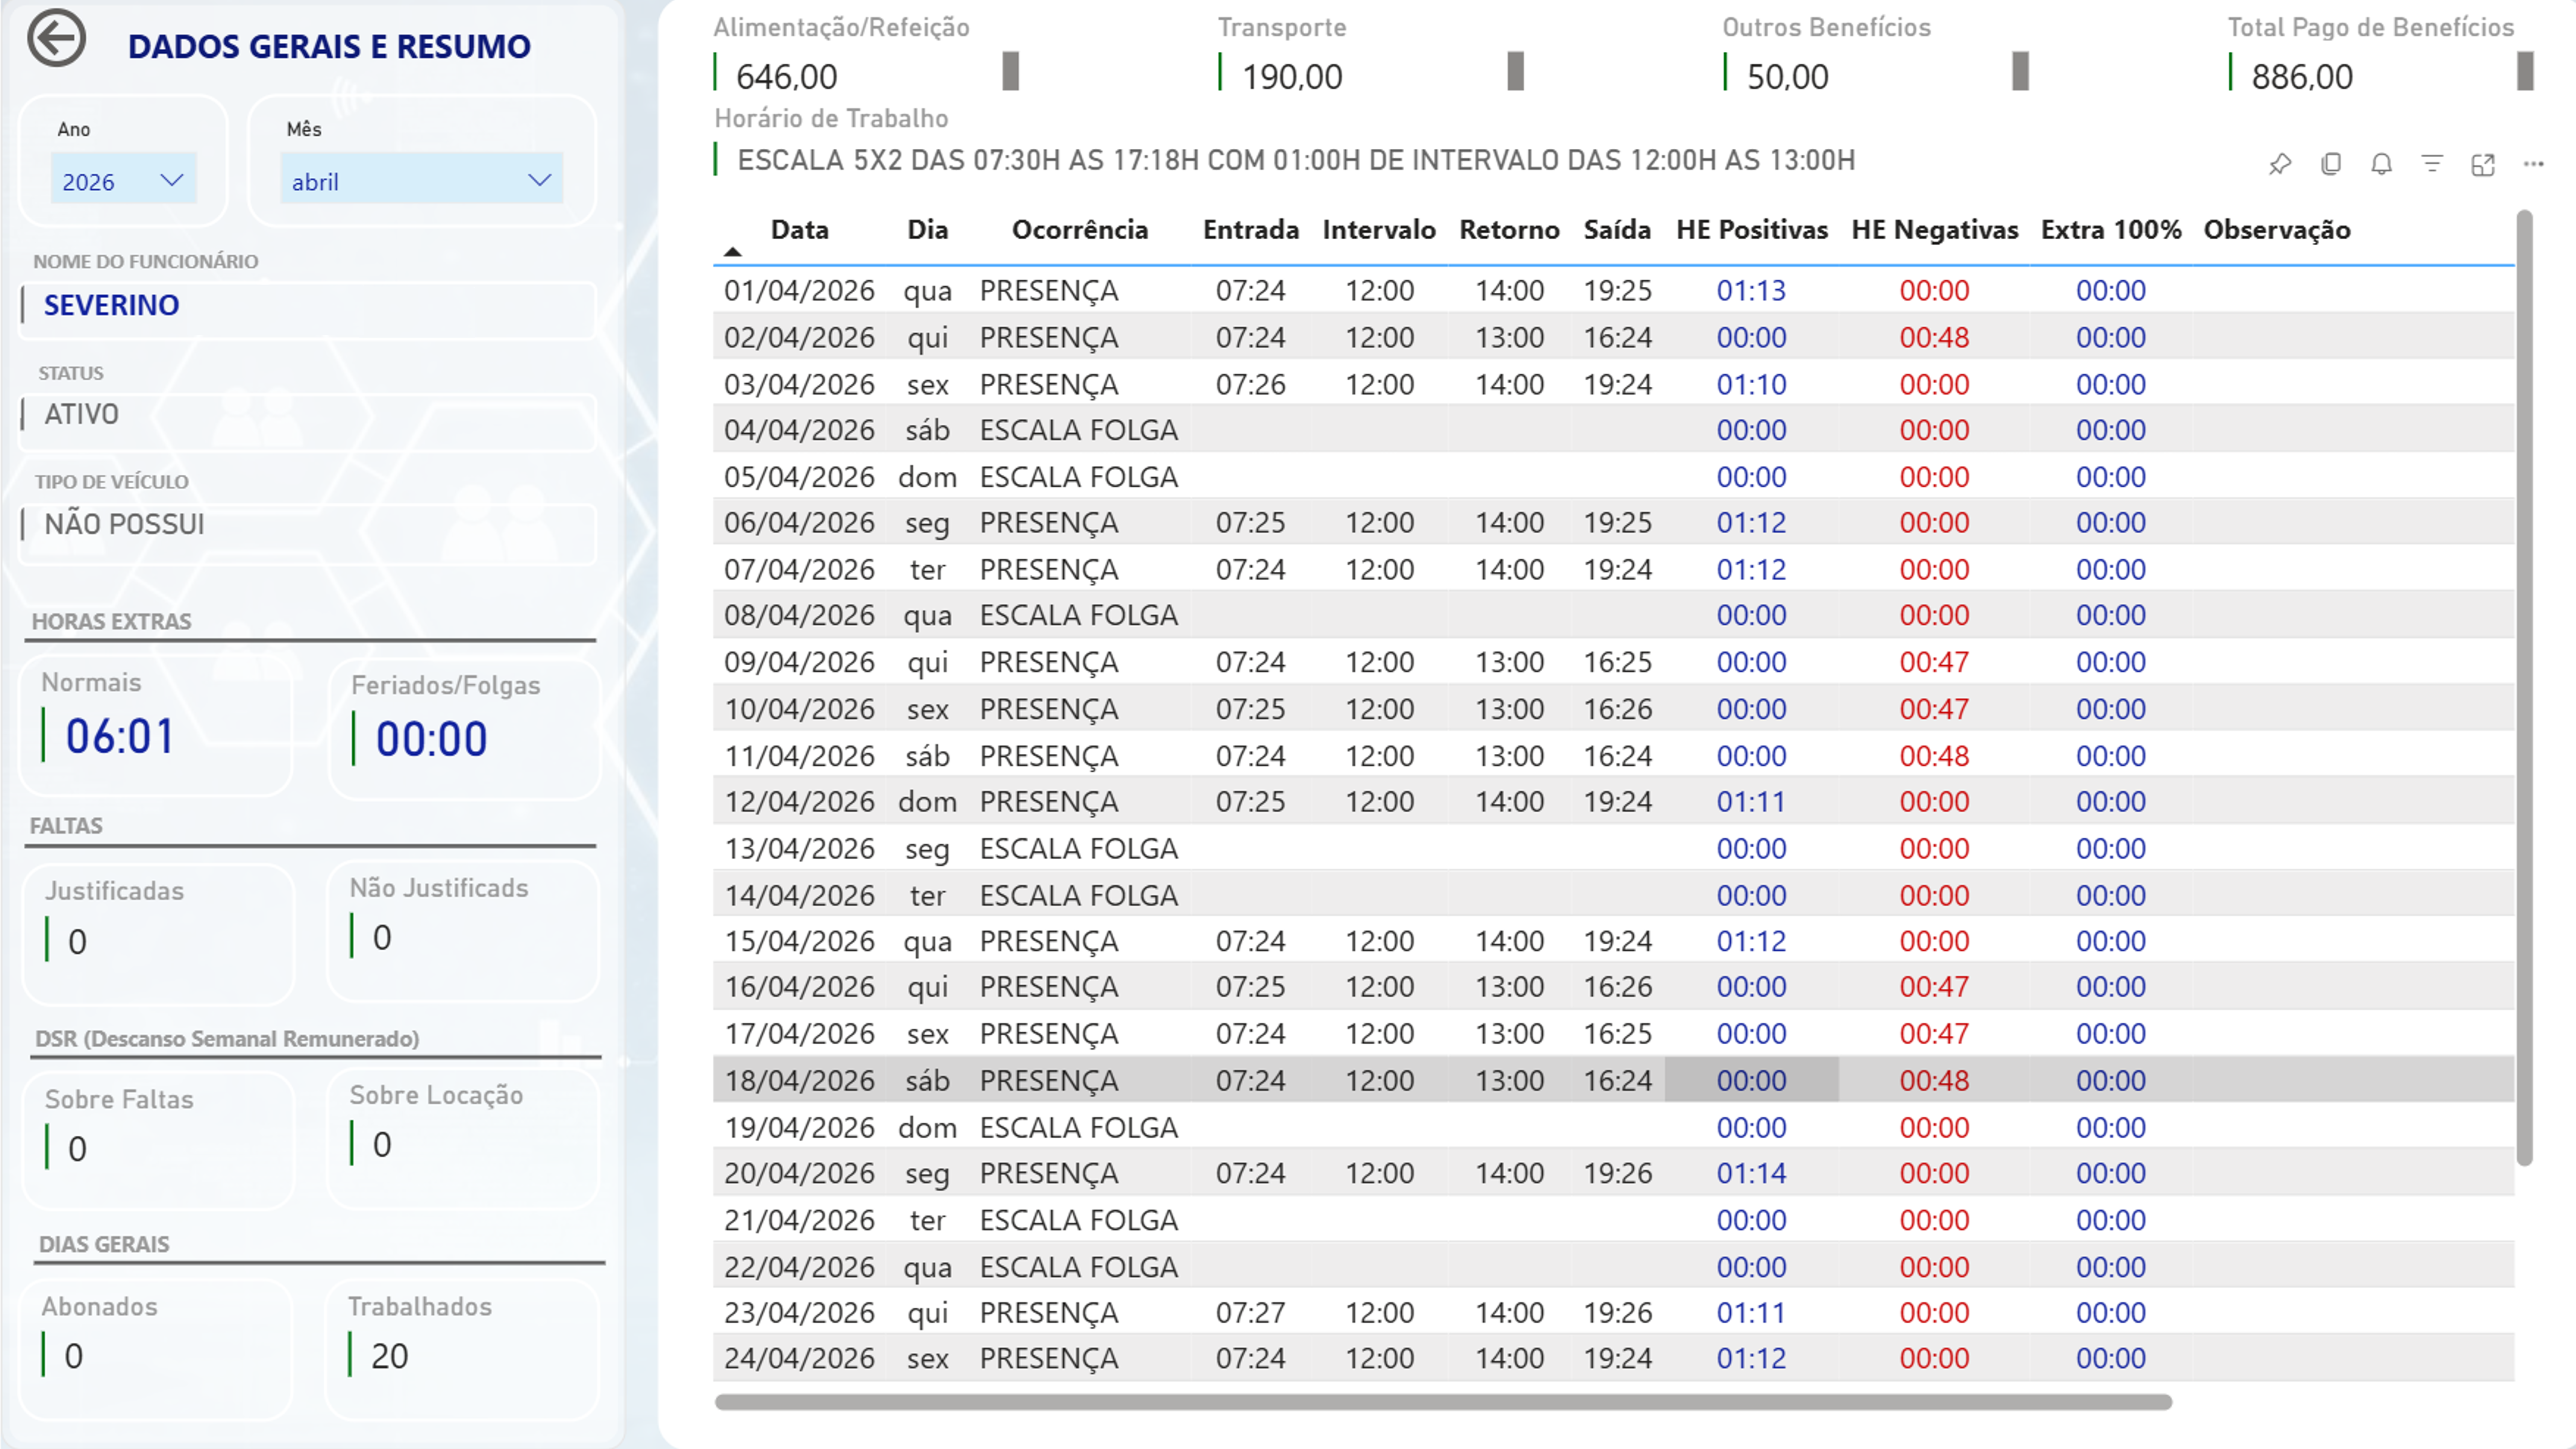Click Saída 19:25 on 06/04/2026
The image size is (2576, 1449).
click(x=1617, y=523)
